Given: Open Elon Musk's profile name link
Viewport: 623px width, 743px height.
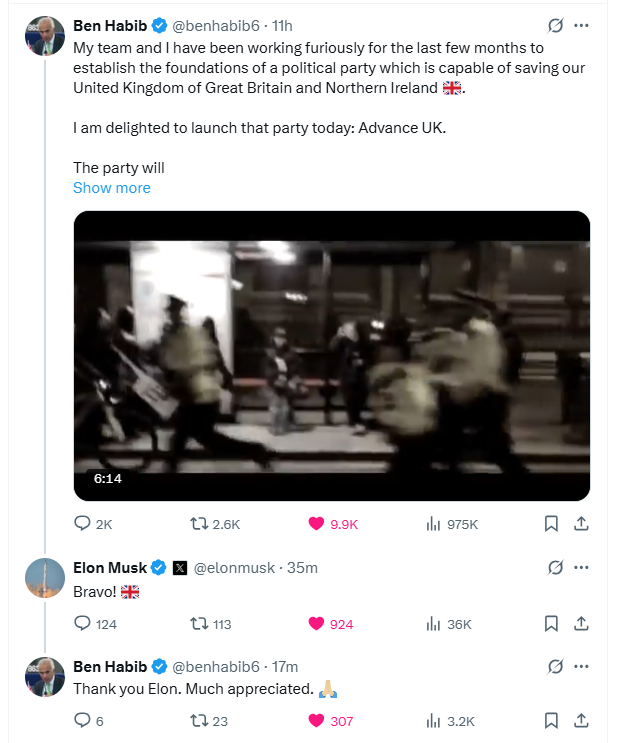Looking at the screenshot, I should (x=110, y=568).
